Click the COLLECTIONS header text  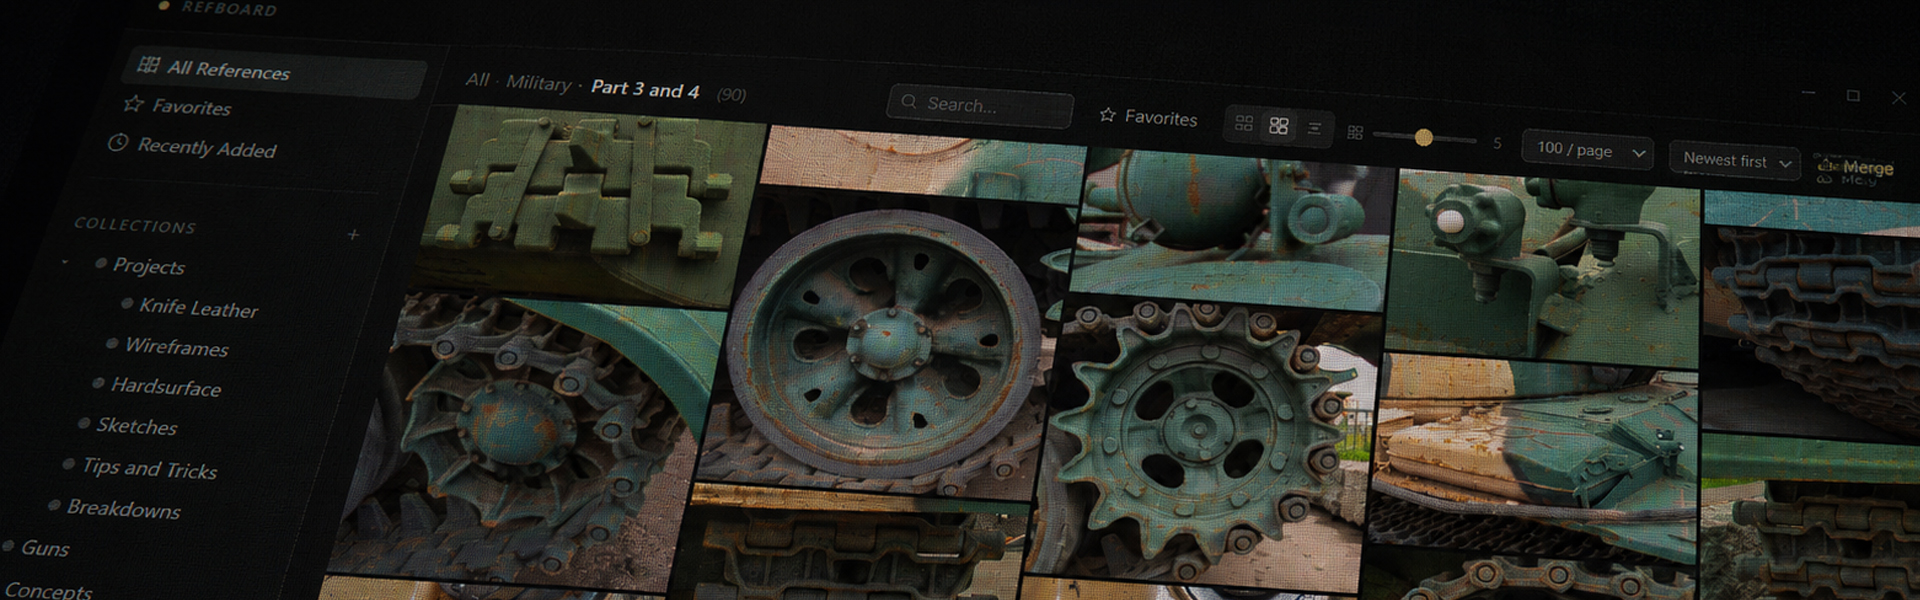click(x=135, y=225)
